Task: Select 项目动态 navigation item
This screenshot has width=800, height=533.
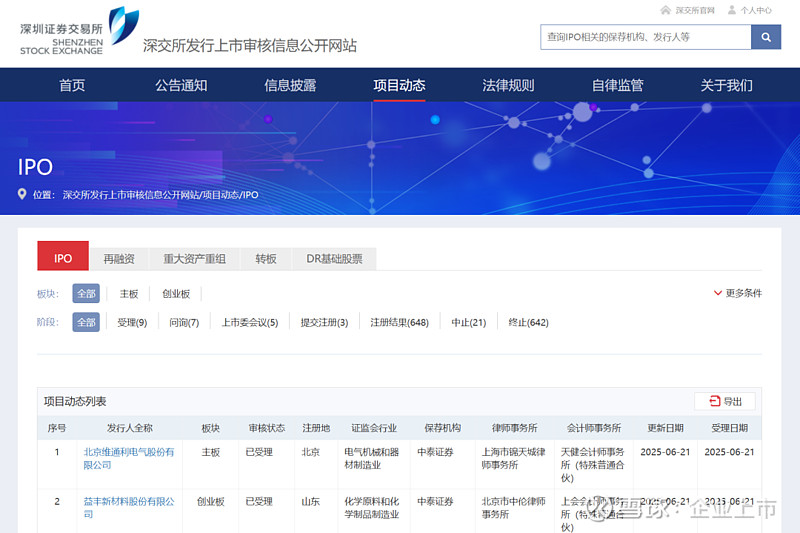Action: [x=399, y=85]
